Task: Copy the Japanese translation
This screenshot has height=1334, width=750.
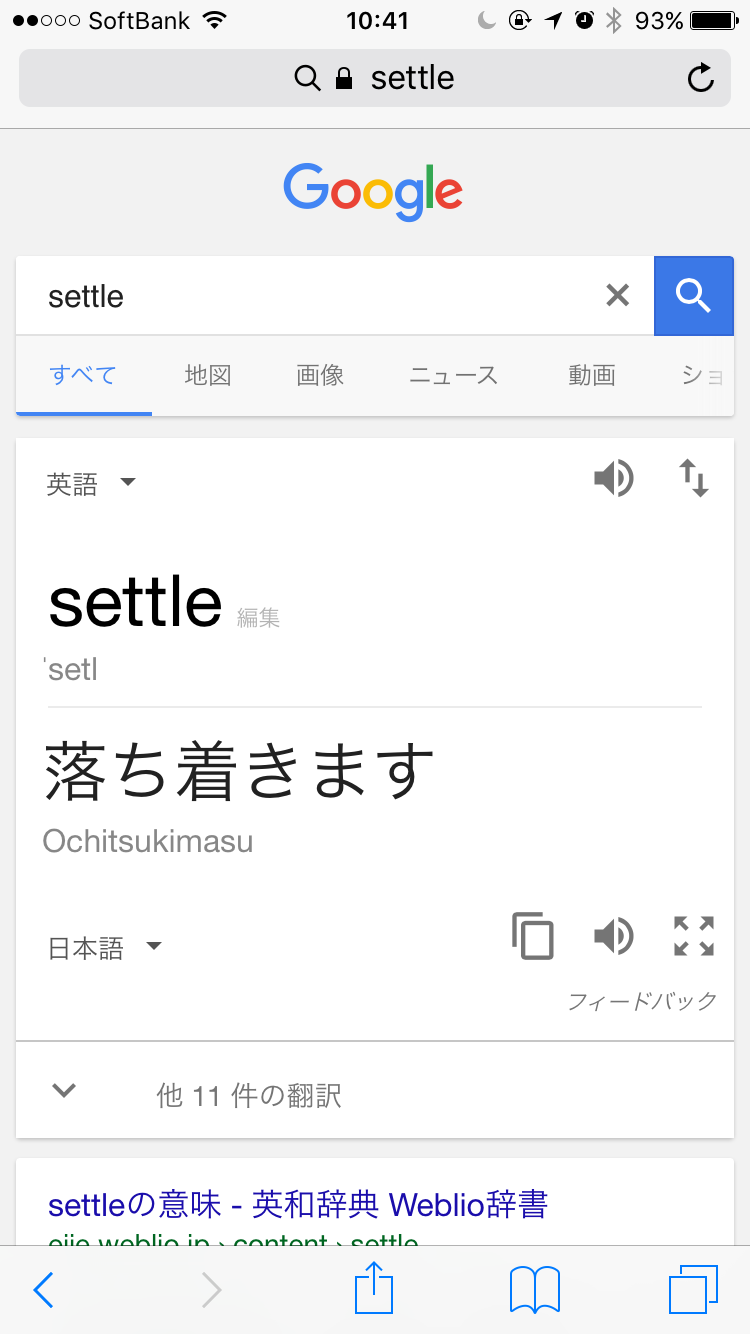Action: tap(533, 937)
